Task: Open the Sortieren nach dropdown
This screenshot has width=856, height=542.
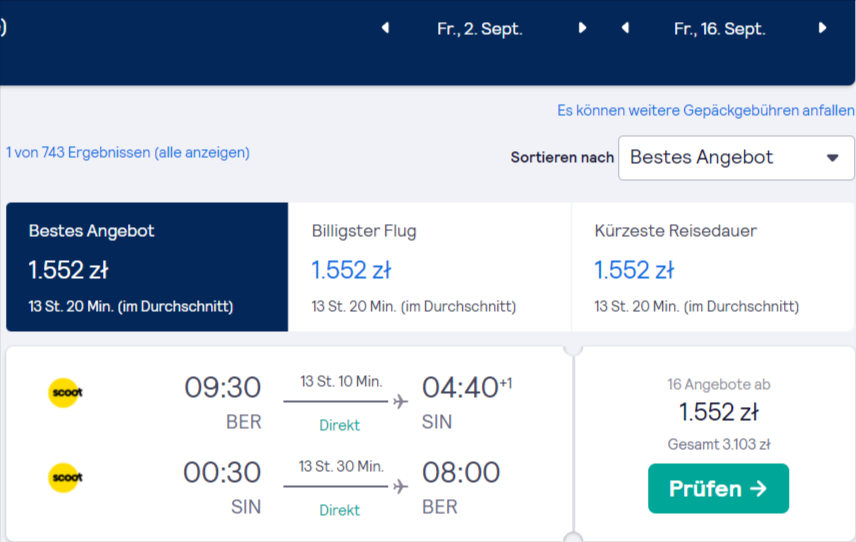Action: tap(736, 158)
